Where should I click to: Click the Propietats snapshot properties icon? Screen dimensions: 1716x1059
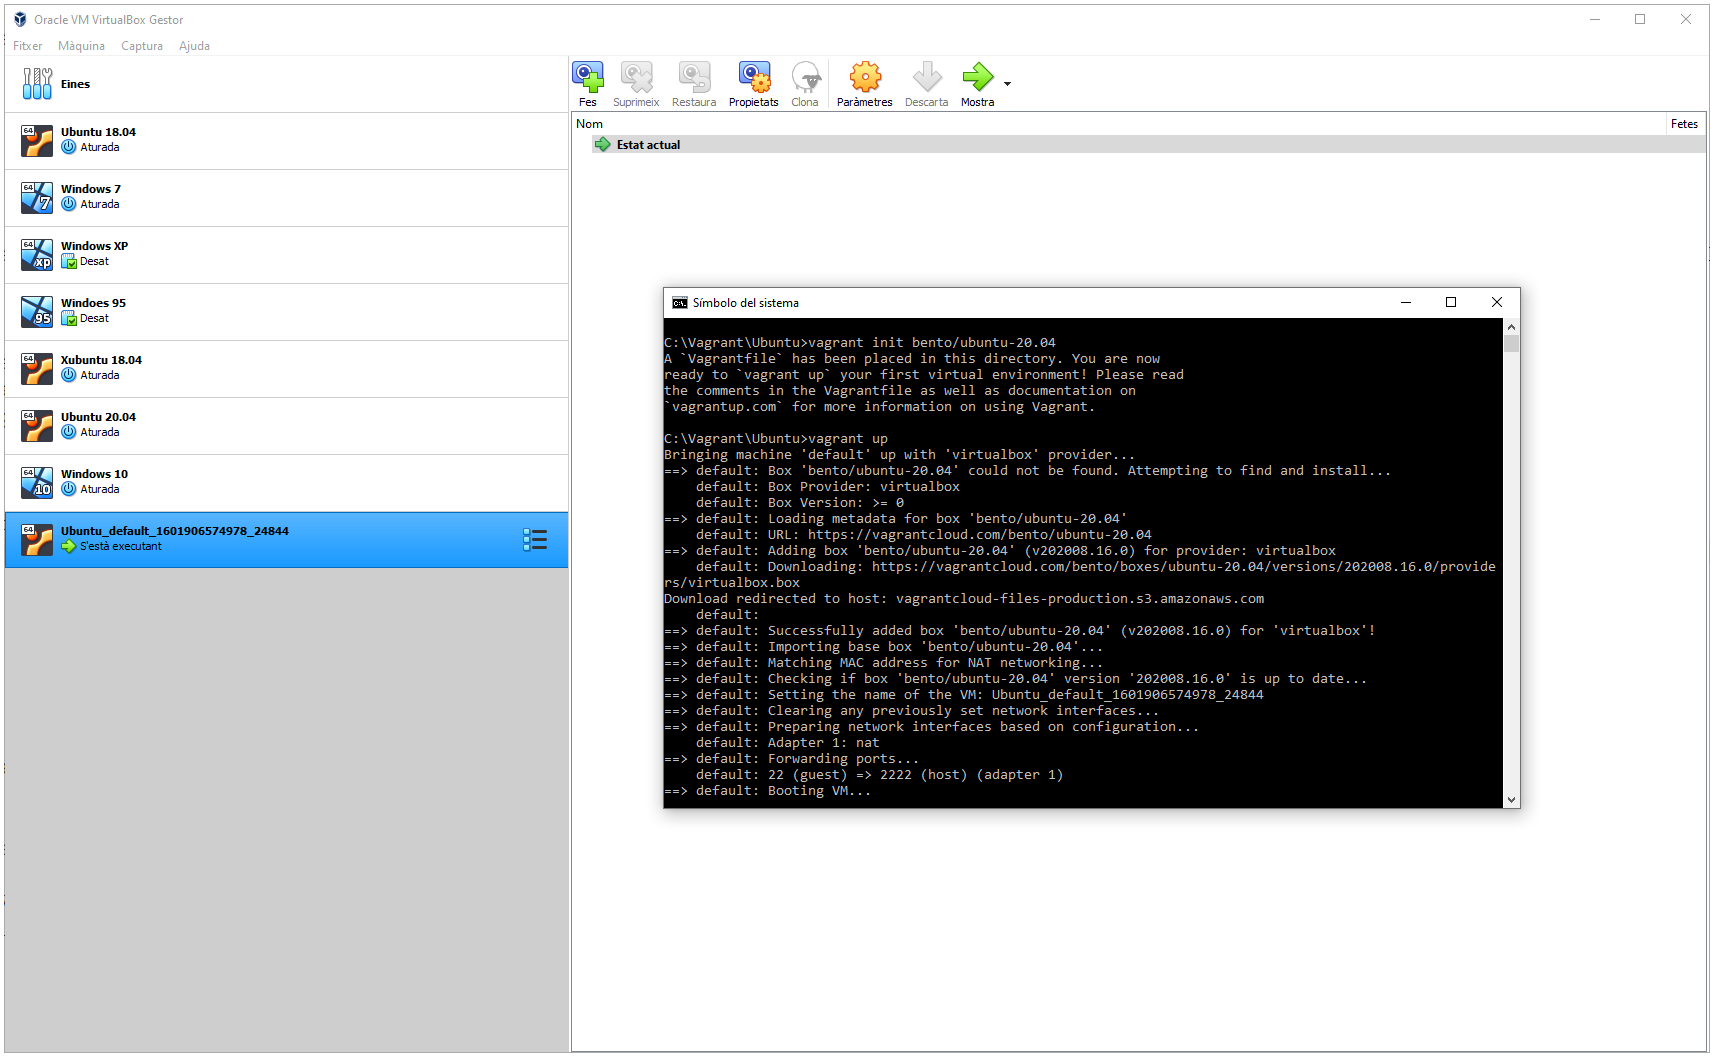753,78
